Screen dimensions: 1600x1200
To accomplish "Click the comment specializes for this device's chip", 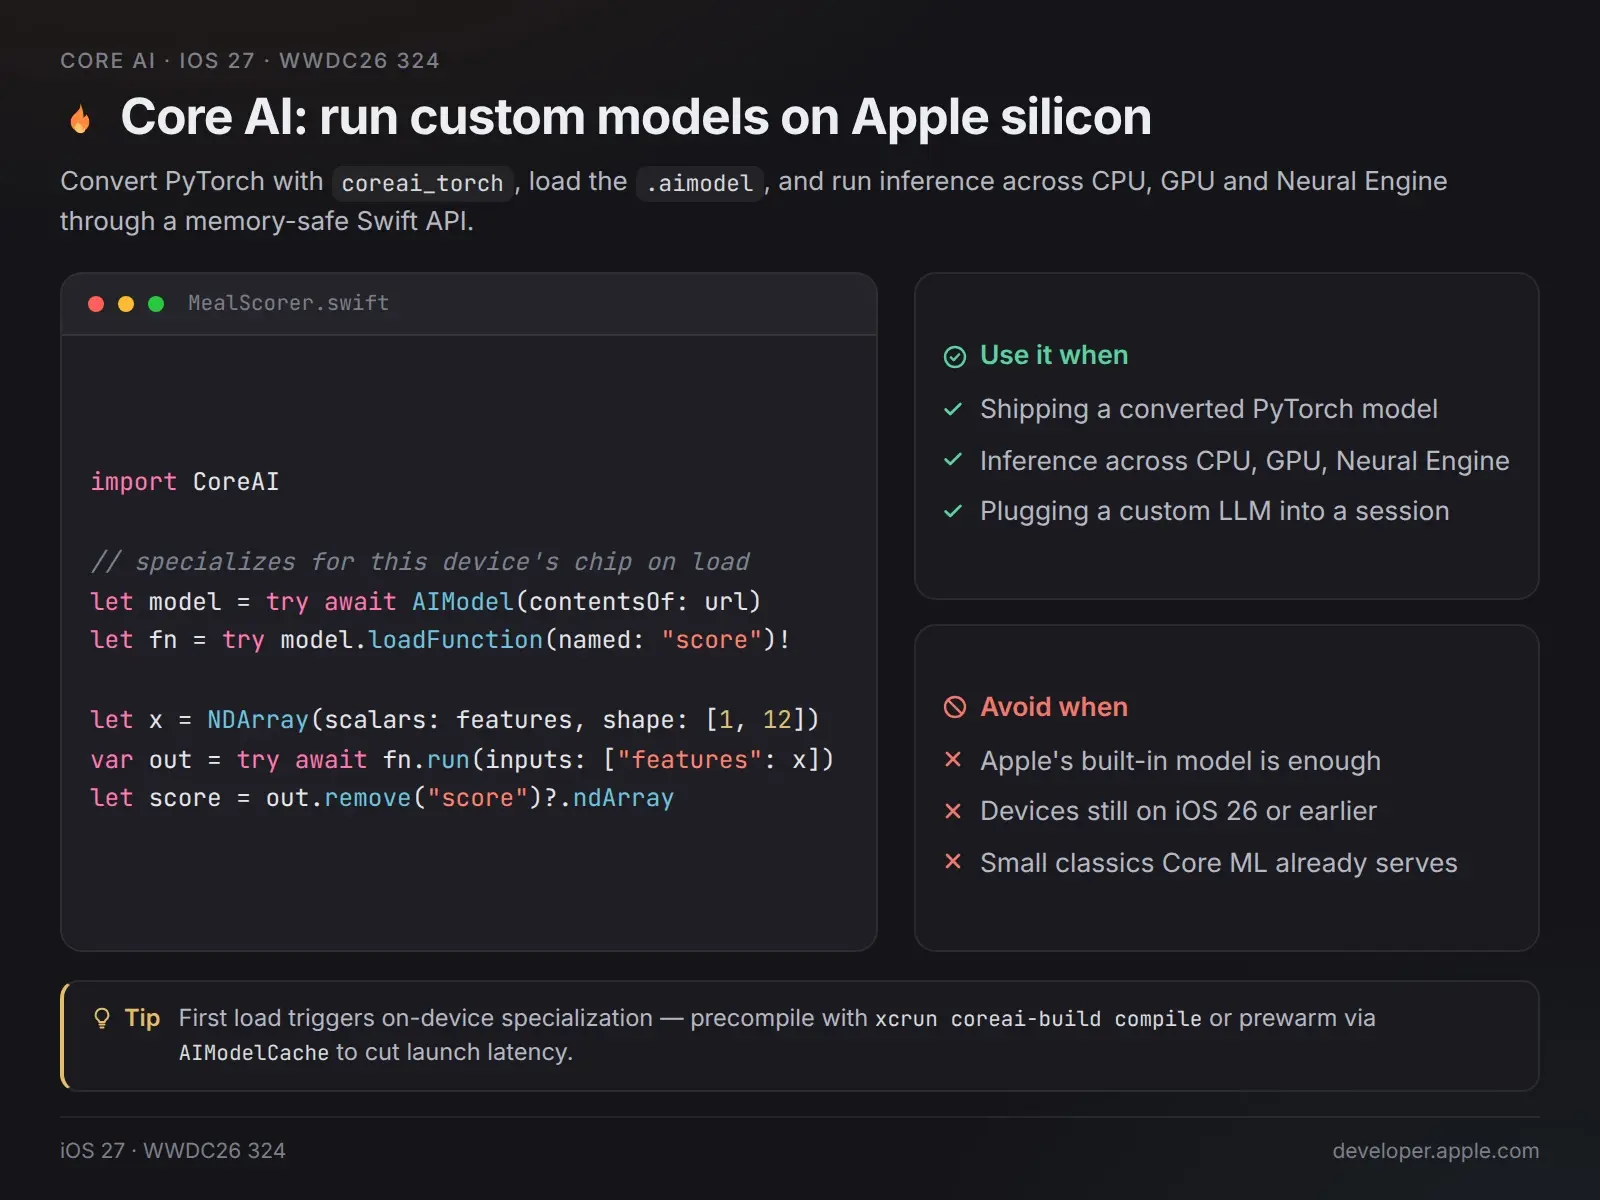I will point(420,562).
